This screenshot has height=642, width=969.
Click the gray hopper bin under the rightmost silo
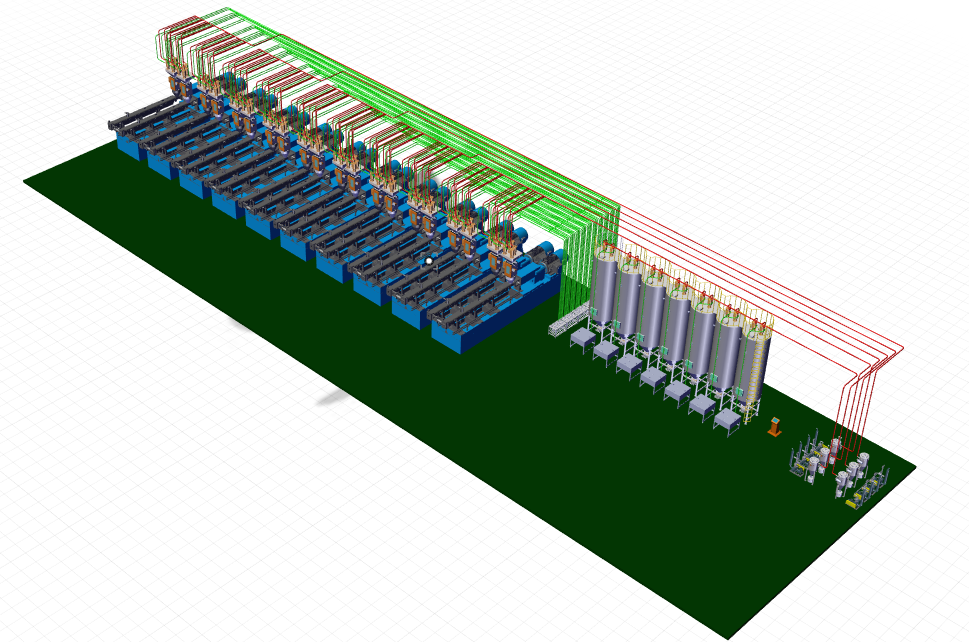(727, 420)
